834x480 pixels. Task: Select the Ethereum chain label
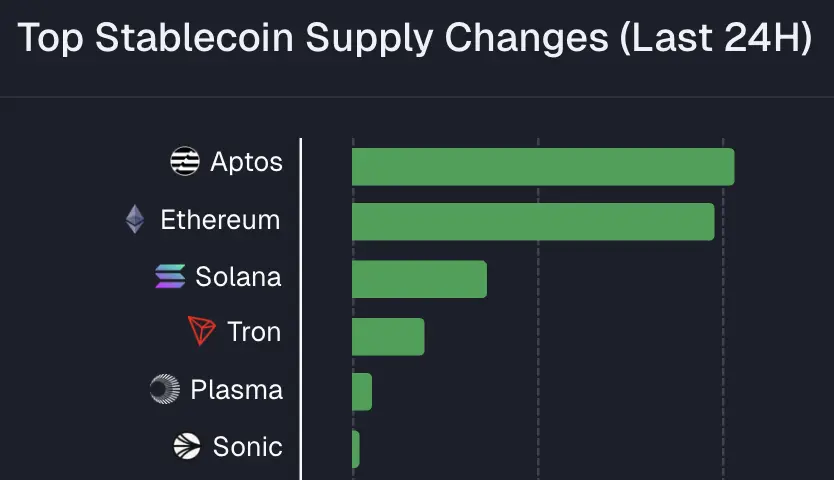pyautogui.click(x=220, y=220)
